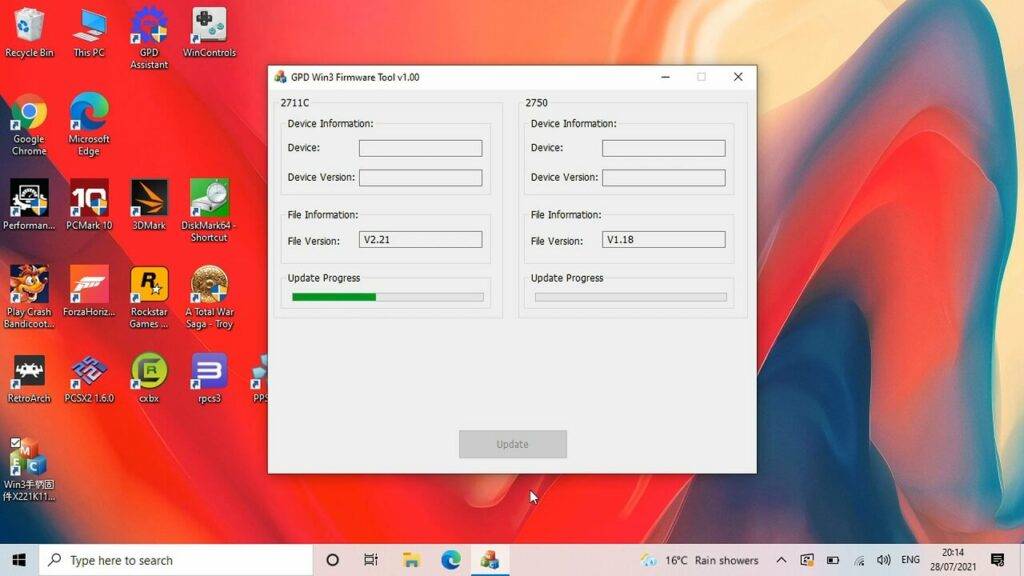1024x576 pixels.
Task: Click the 2750 Device field
Action: 664,148
